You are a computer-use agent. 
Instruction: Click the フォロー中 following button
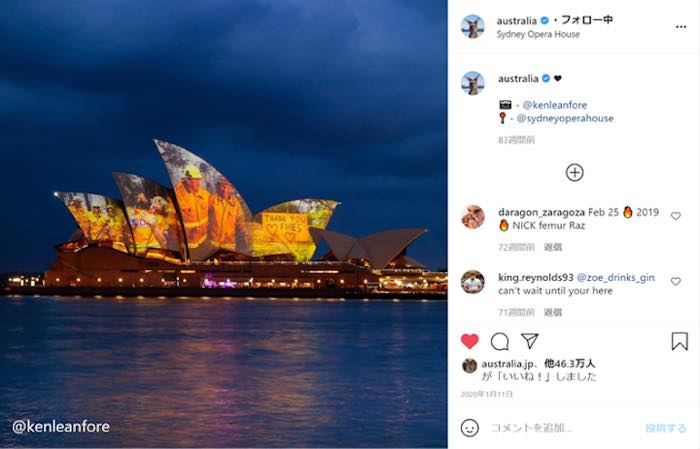[587, 20]
